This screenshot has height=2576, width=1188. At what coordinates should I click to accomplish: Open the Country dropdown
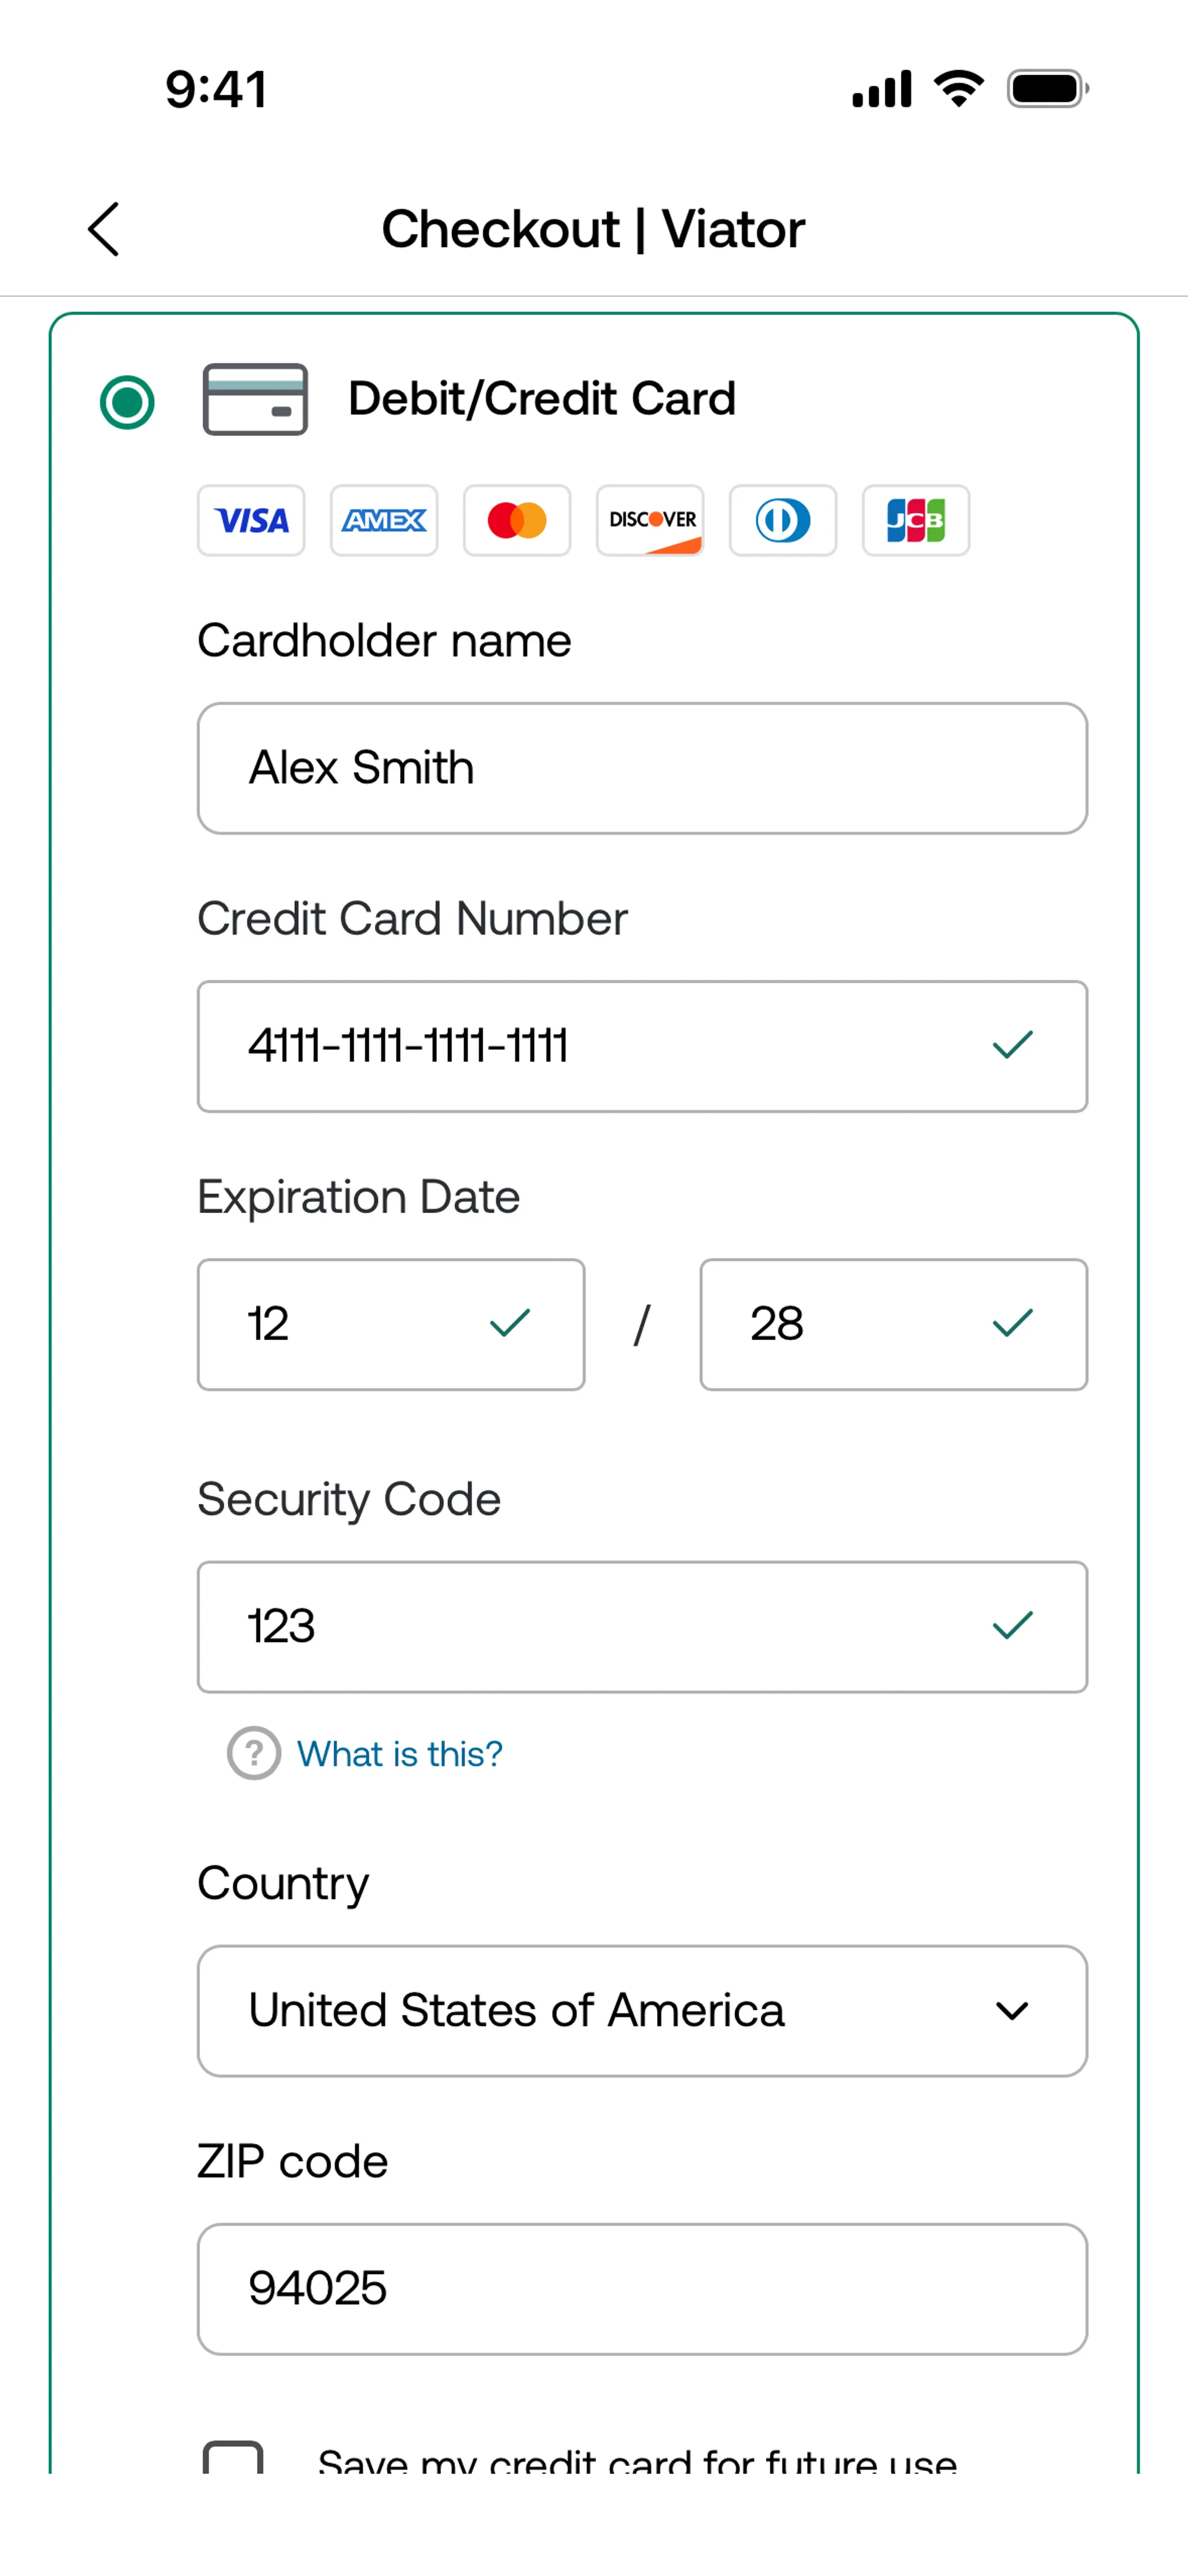[600, 2010]
